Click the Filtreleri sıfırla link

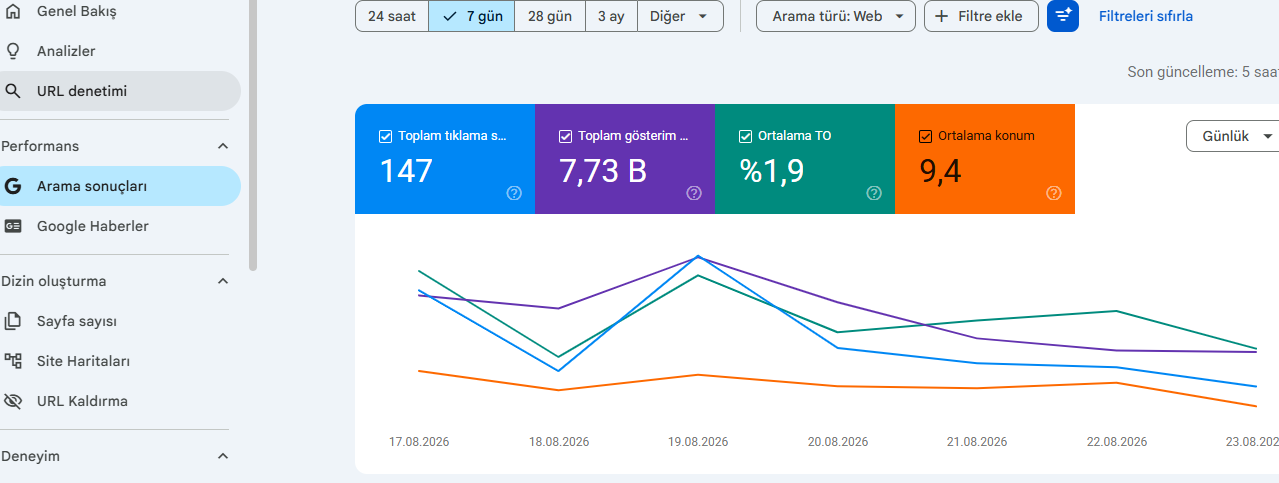1146,16
